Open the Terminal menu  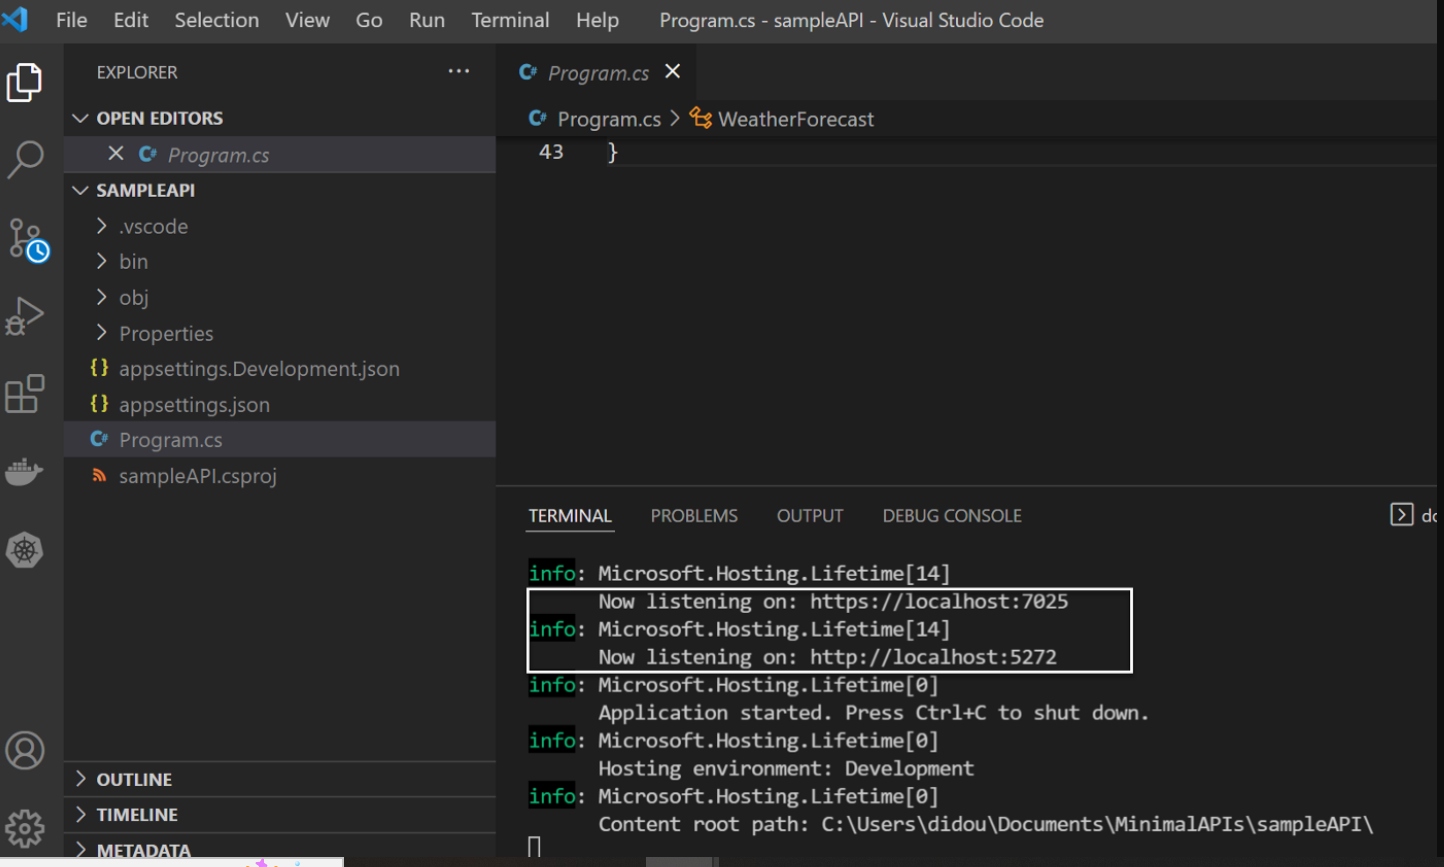pyautogui.click(x=510, y=20)
